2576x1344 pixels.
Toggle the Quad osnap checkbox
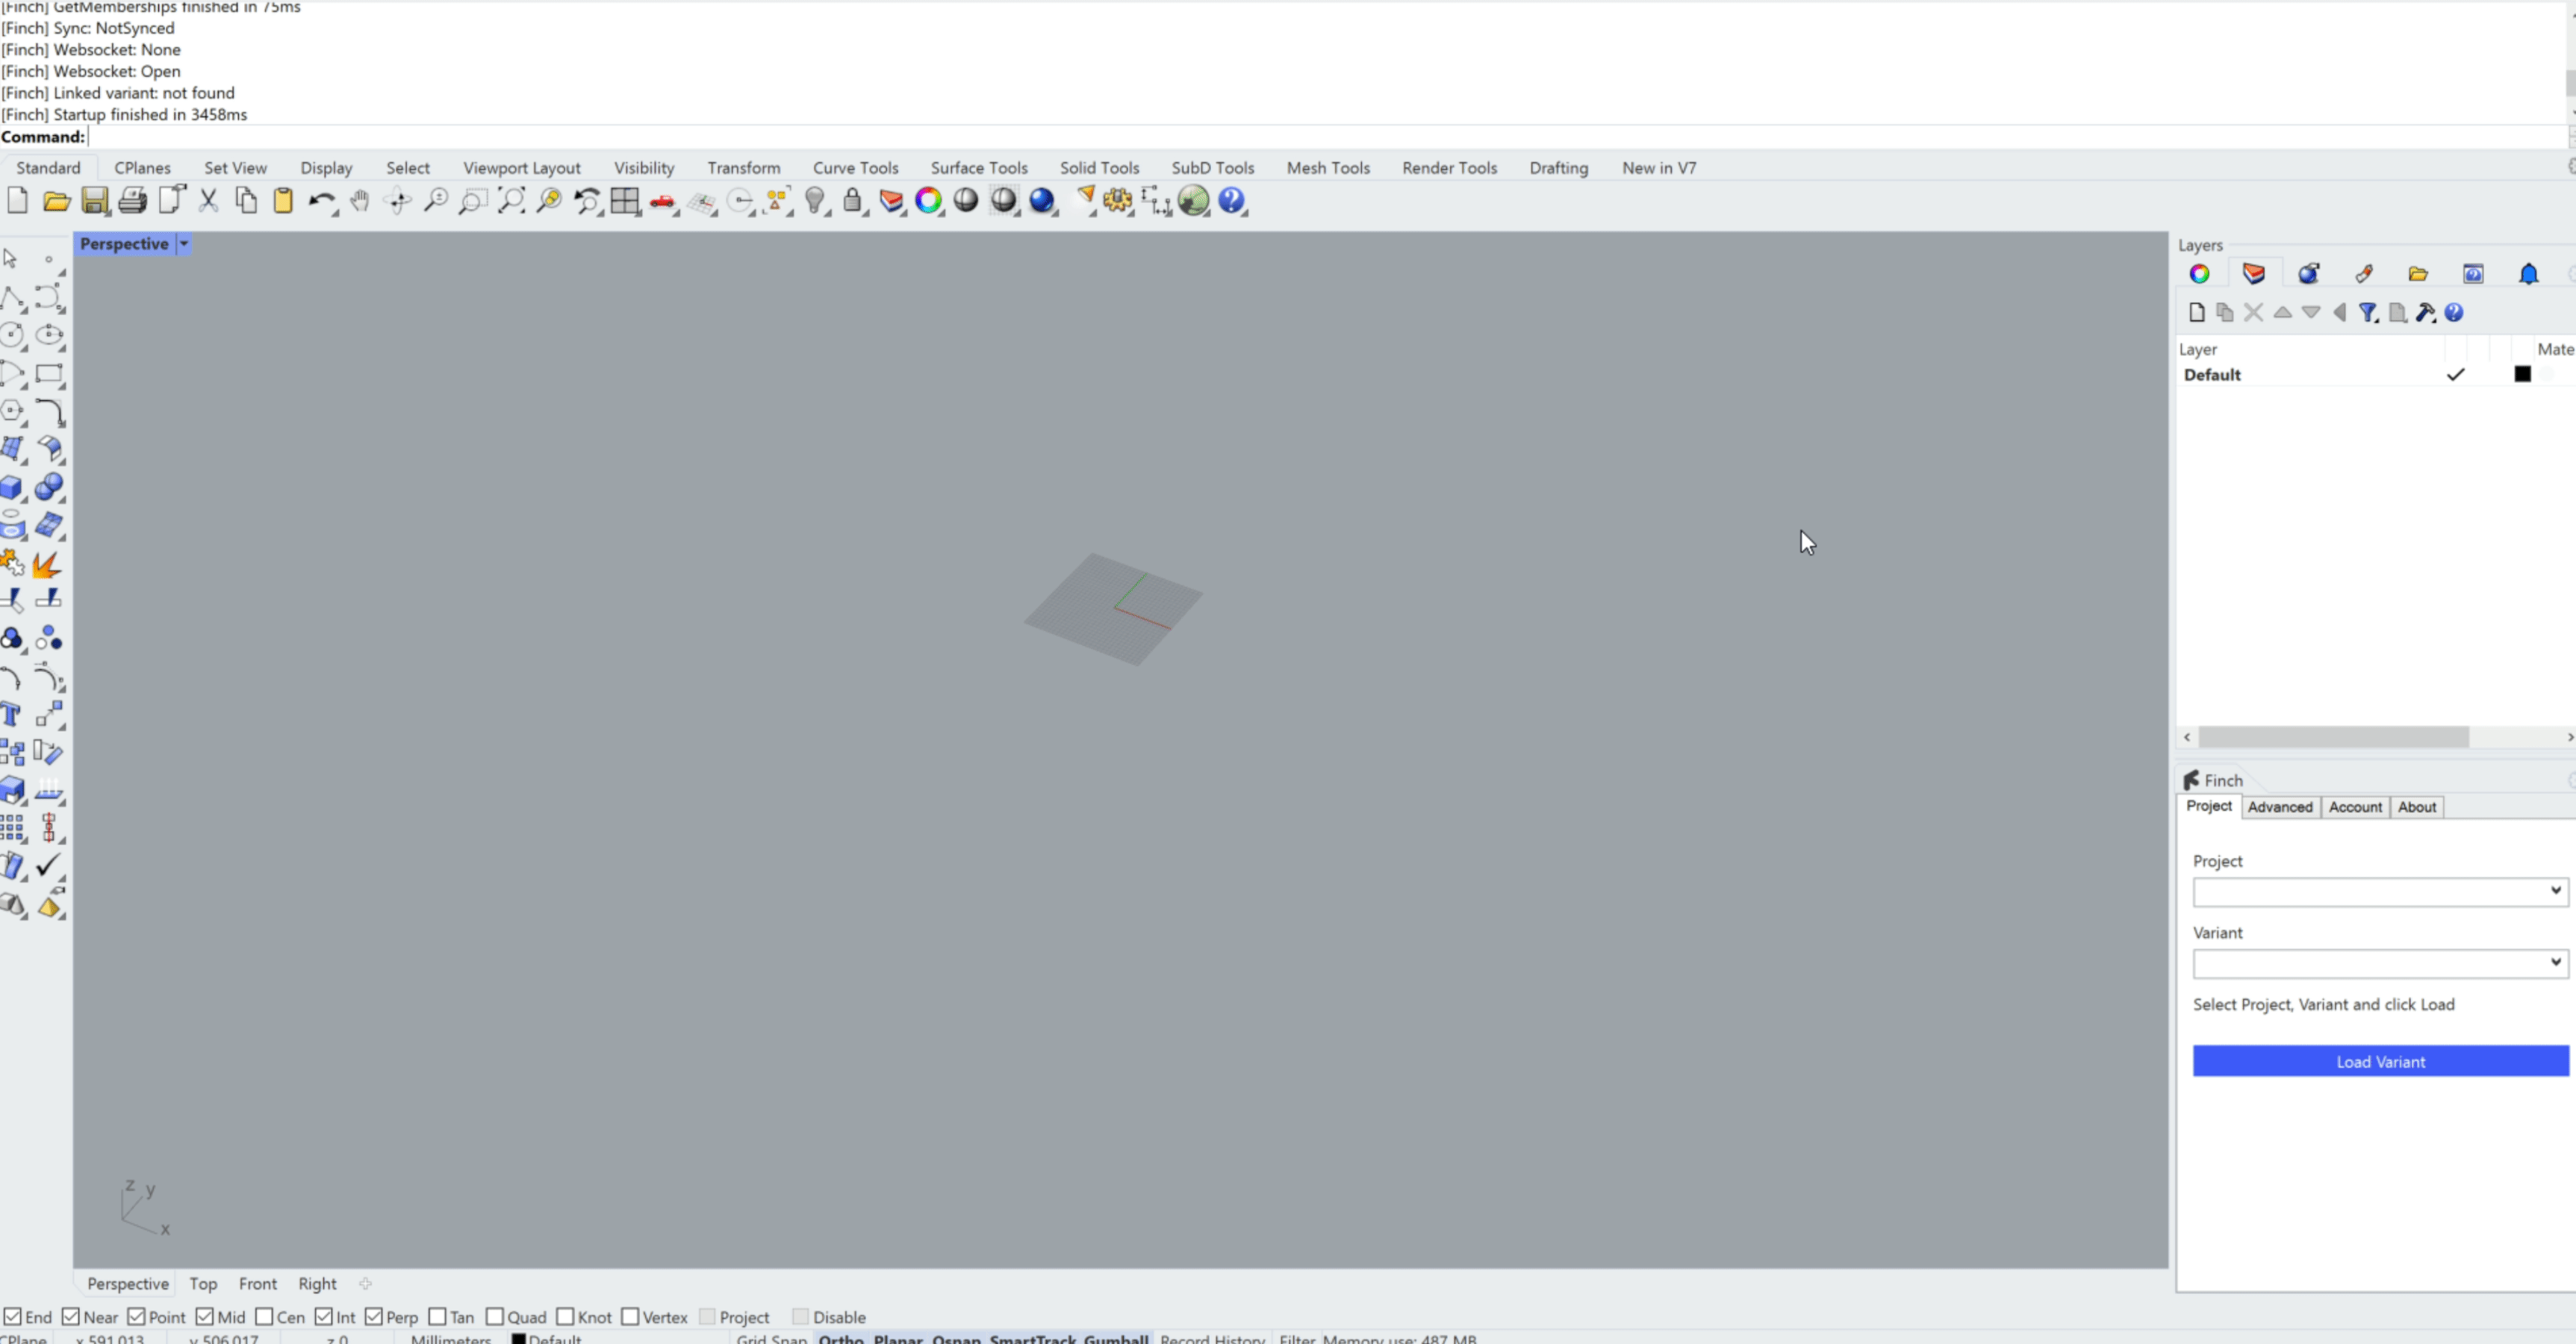495,1316
